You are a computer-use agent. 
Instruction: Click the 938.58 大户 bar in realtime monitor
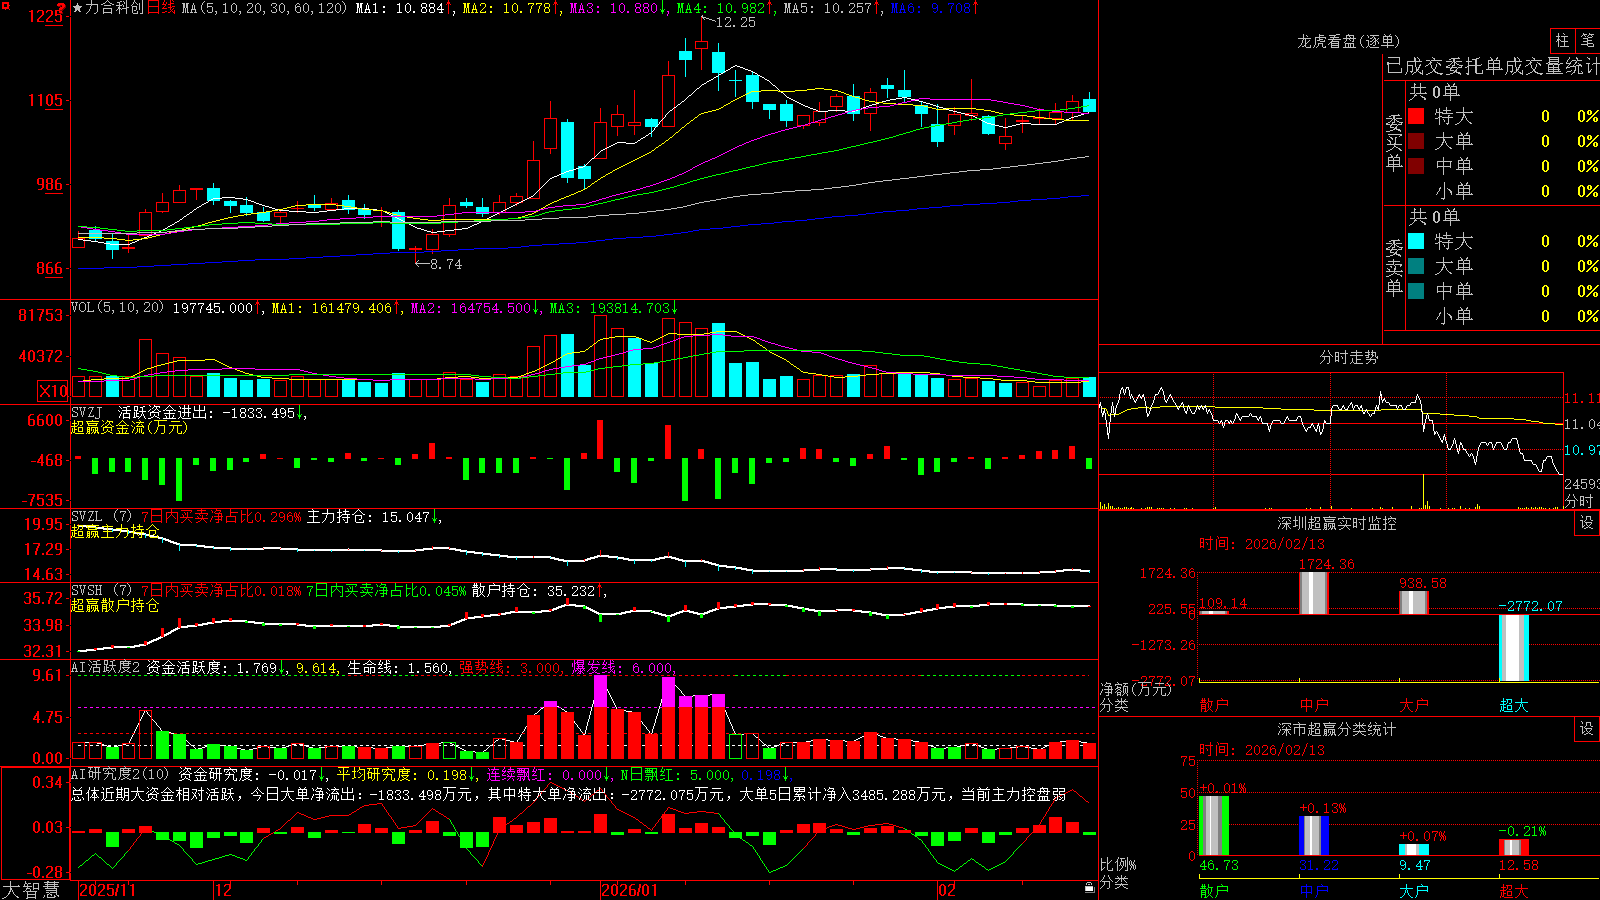1414,602
